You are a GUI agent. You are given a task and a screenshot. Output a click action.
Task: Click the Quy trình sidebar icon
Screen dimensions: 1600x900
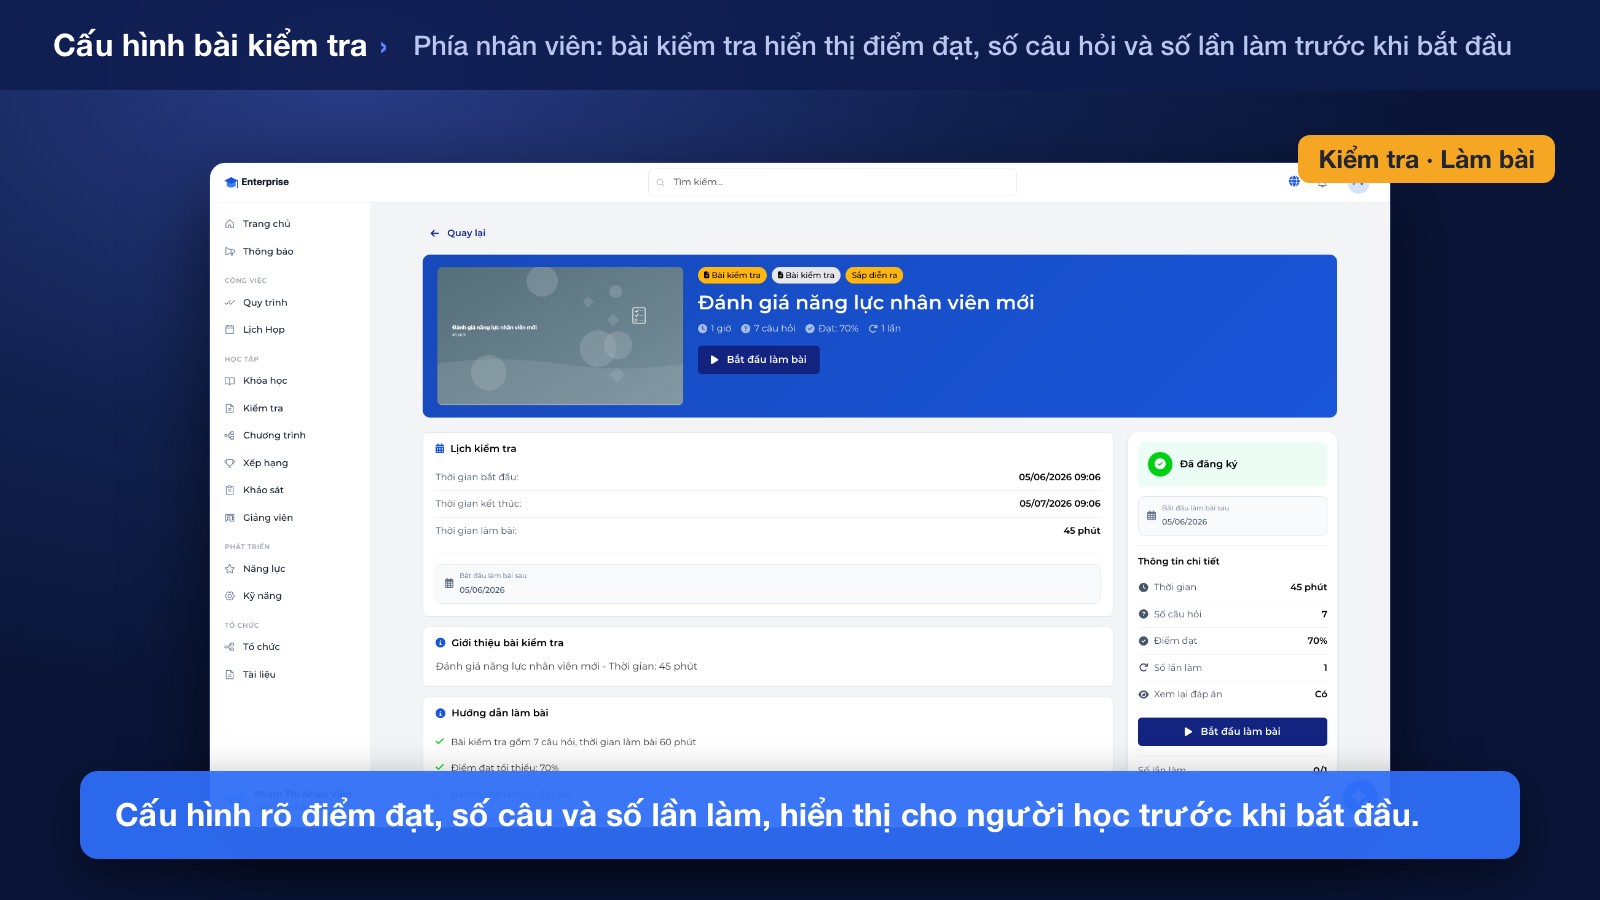(x=230, y=303)
